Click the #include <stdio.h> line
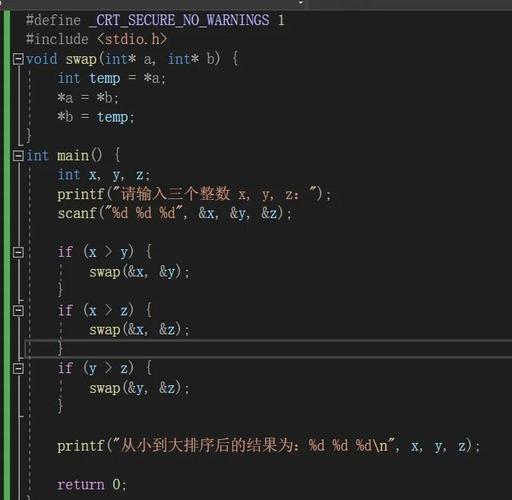This screenshot has height=500, width=512. [96, 39]
